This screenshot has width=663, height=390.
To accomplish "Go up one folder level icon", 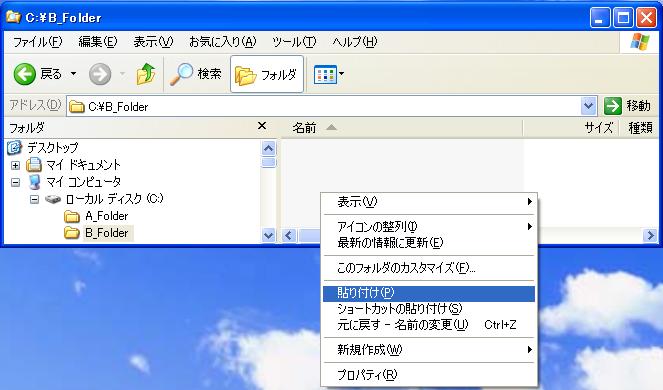I will [x=146, y=74].
